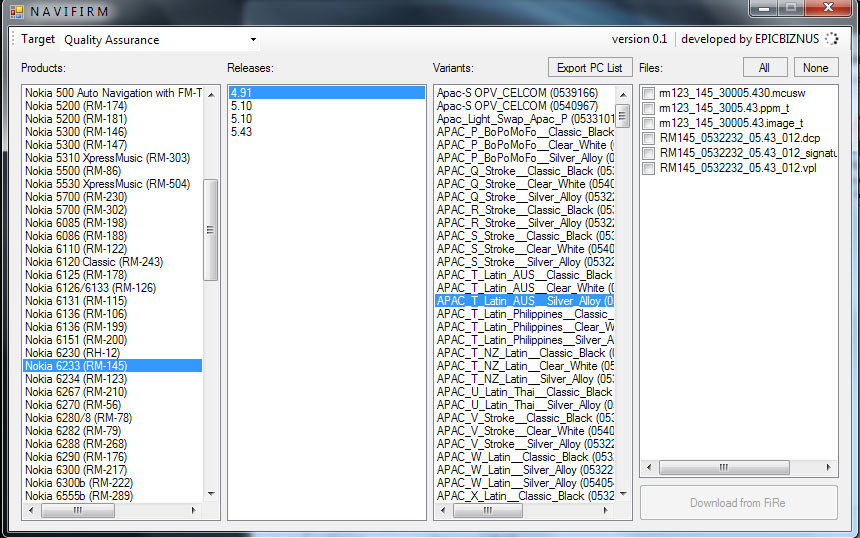
Task: Click the Export PC List button
Action: click(590, 67)
